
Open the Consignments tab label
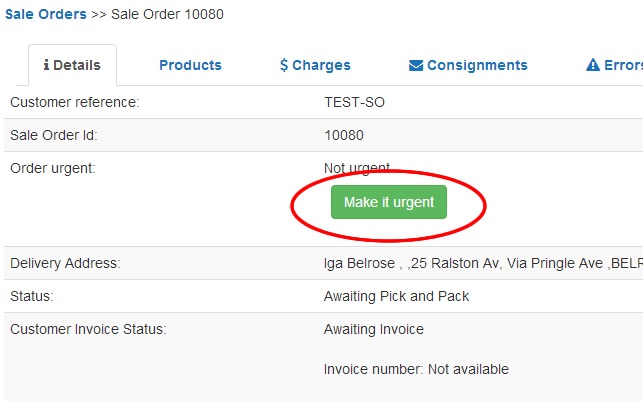point(477,65)
